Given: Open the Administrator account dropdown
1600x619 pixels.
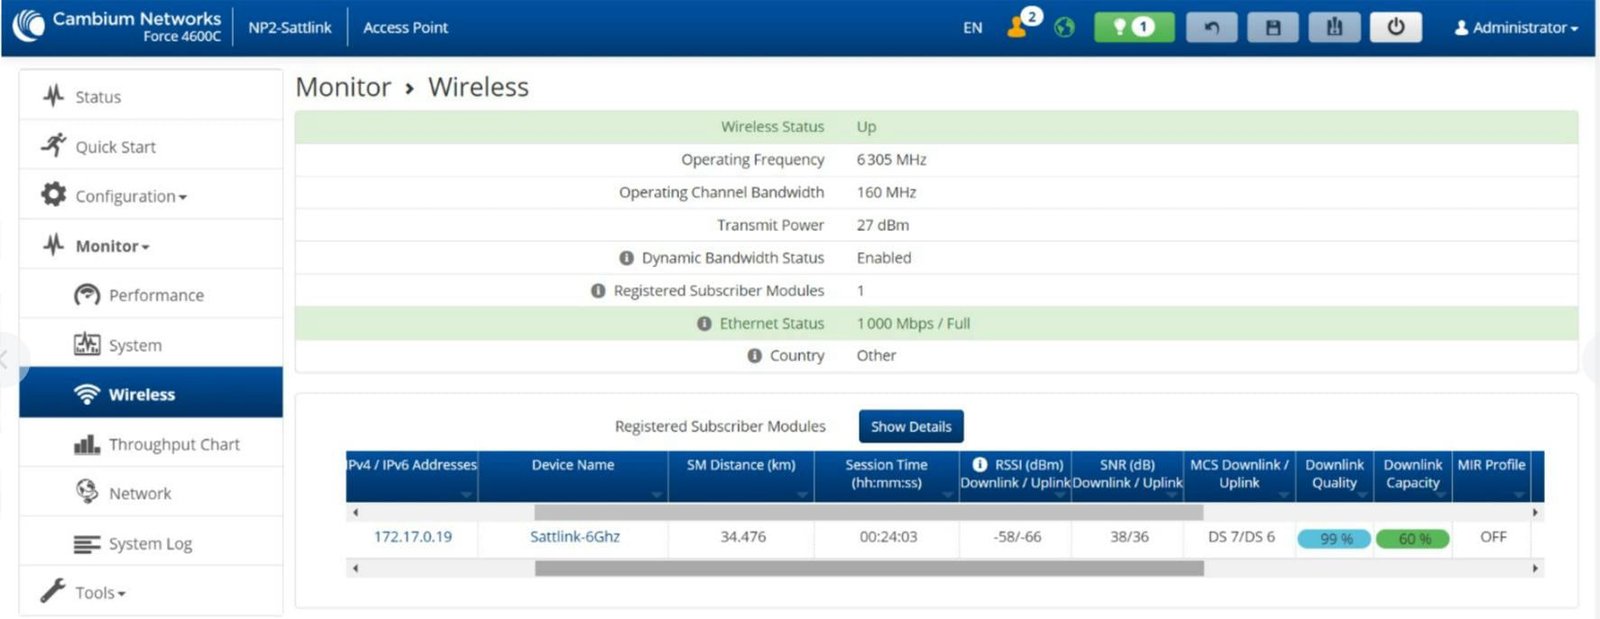Looking at the screenshot, I should [1516, 28].
